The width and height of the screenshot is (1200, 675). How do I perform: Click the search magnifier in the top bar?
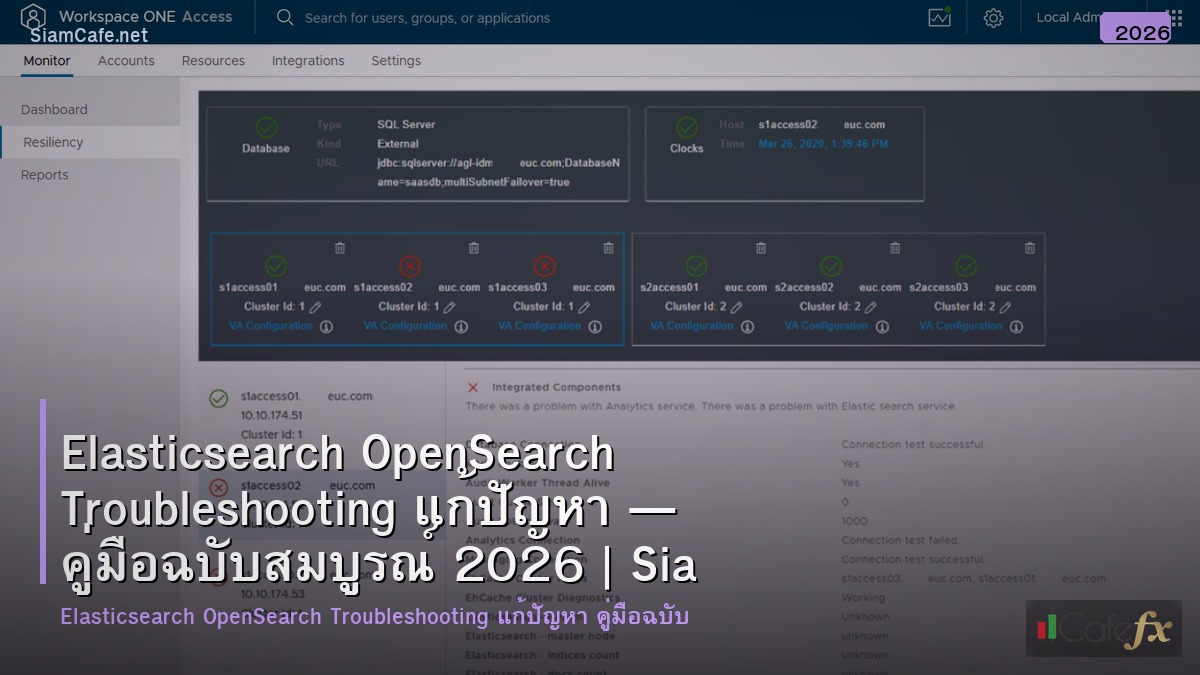tap(285, 18)
